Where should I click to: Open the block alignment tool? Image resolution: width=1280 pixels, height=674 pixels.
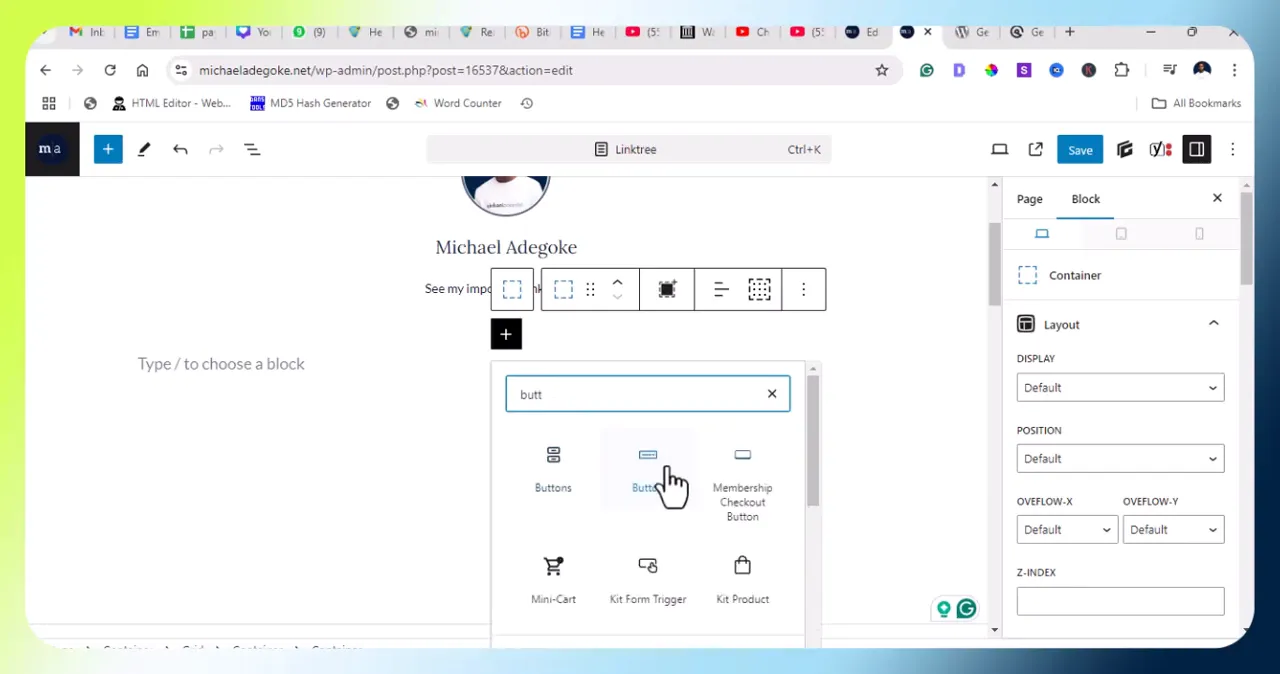coord(721,290)
